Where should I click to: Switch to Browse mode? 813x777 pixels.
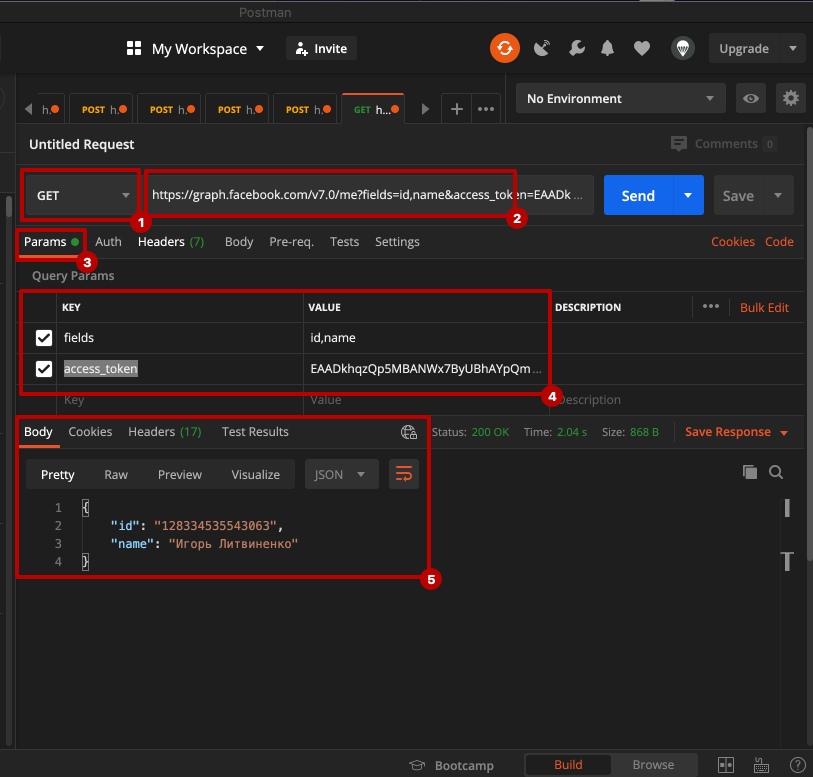coord(653,765)
